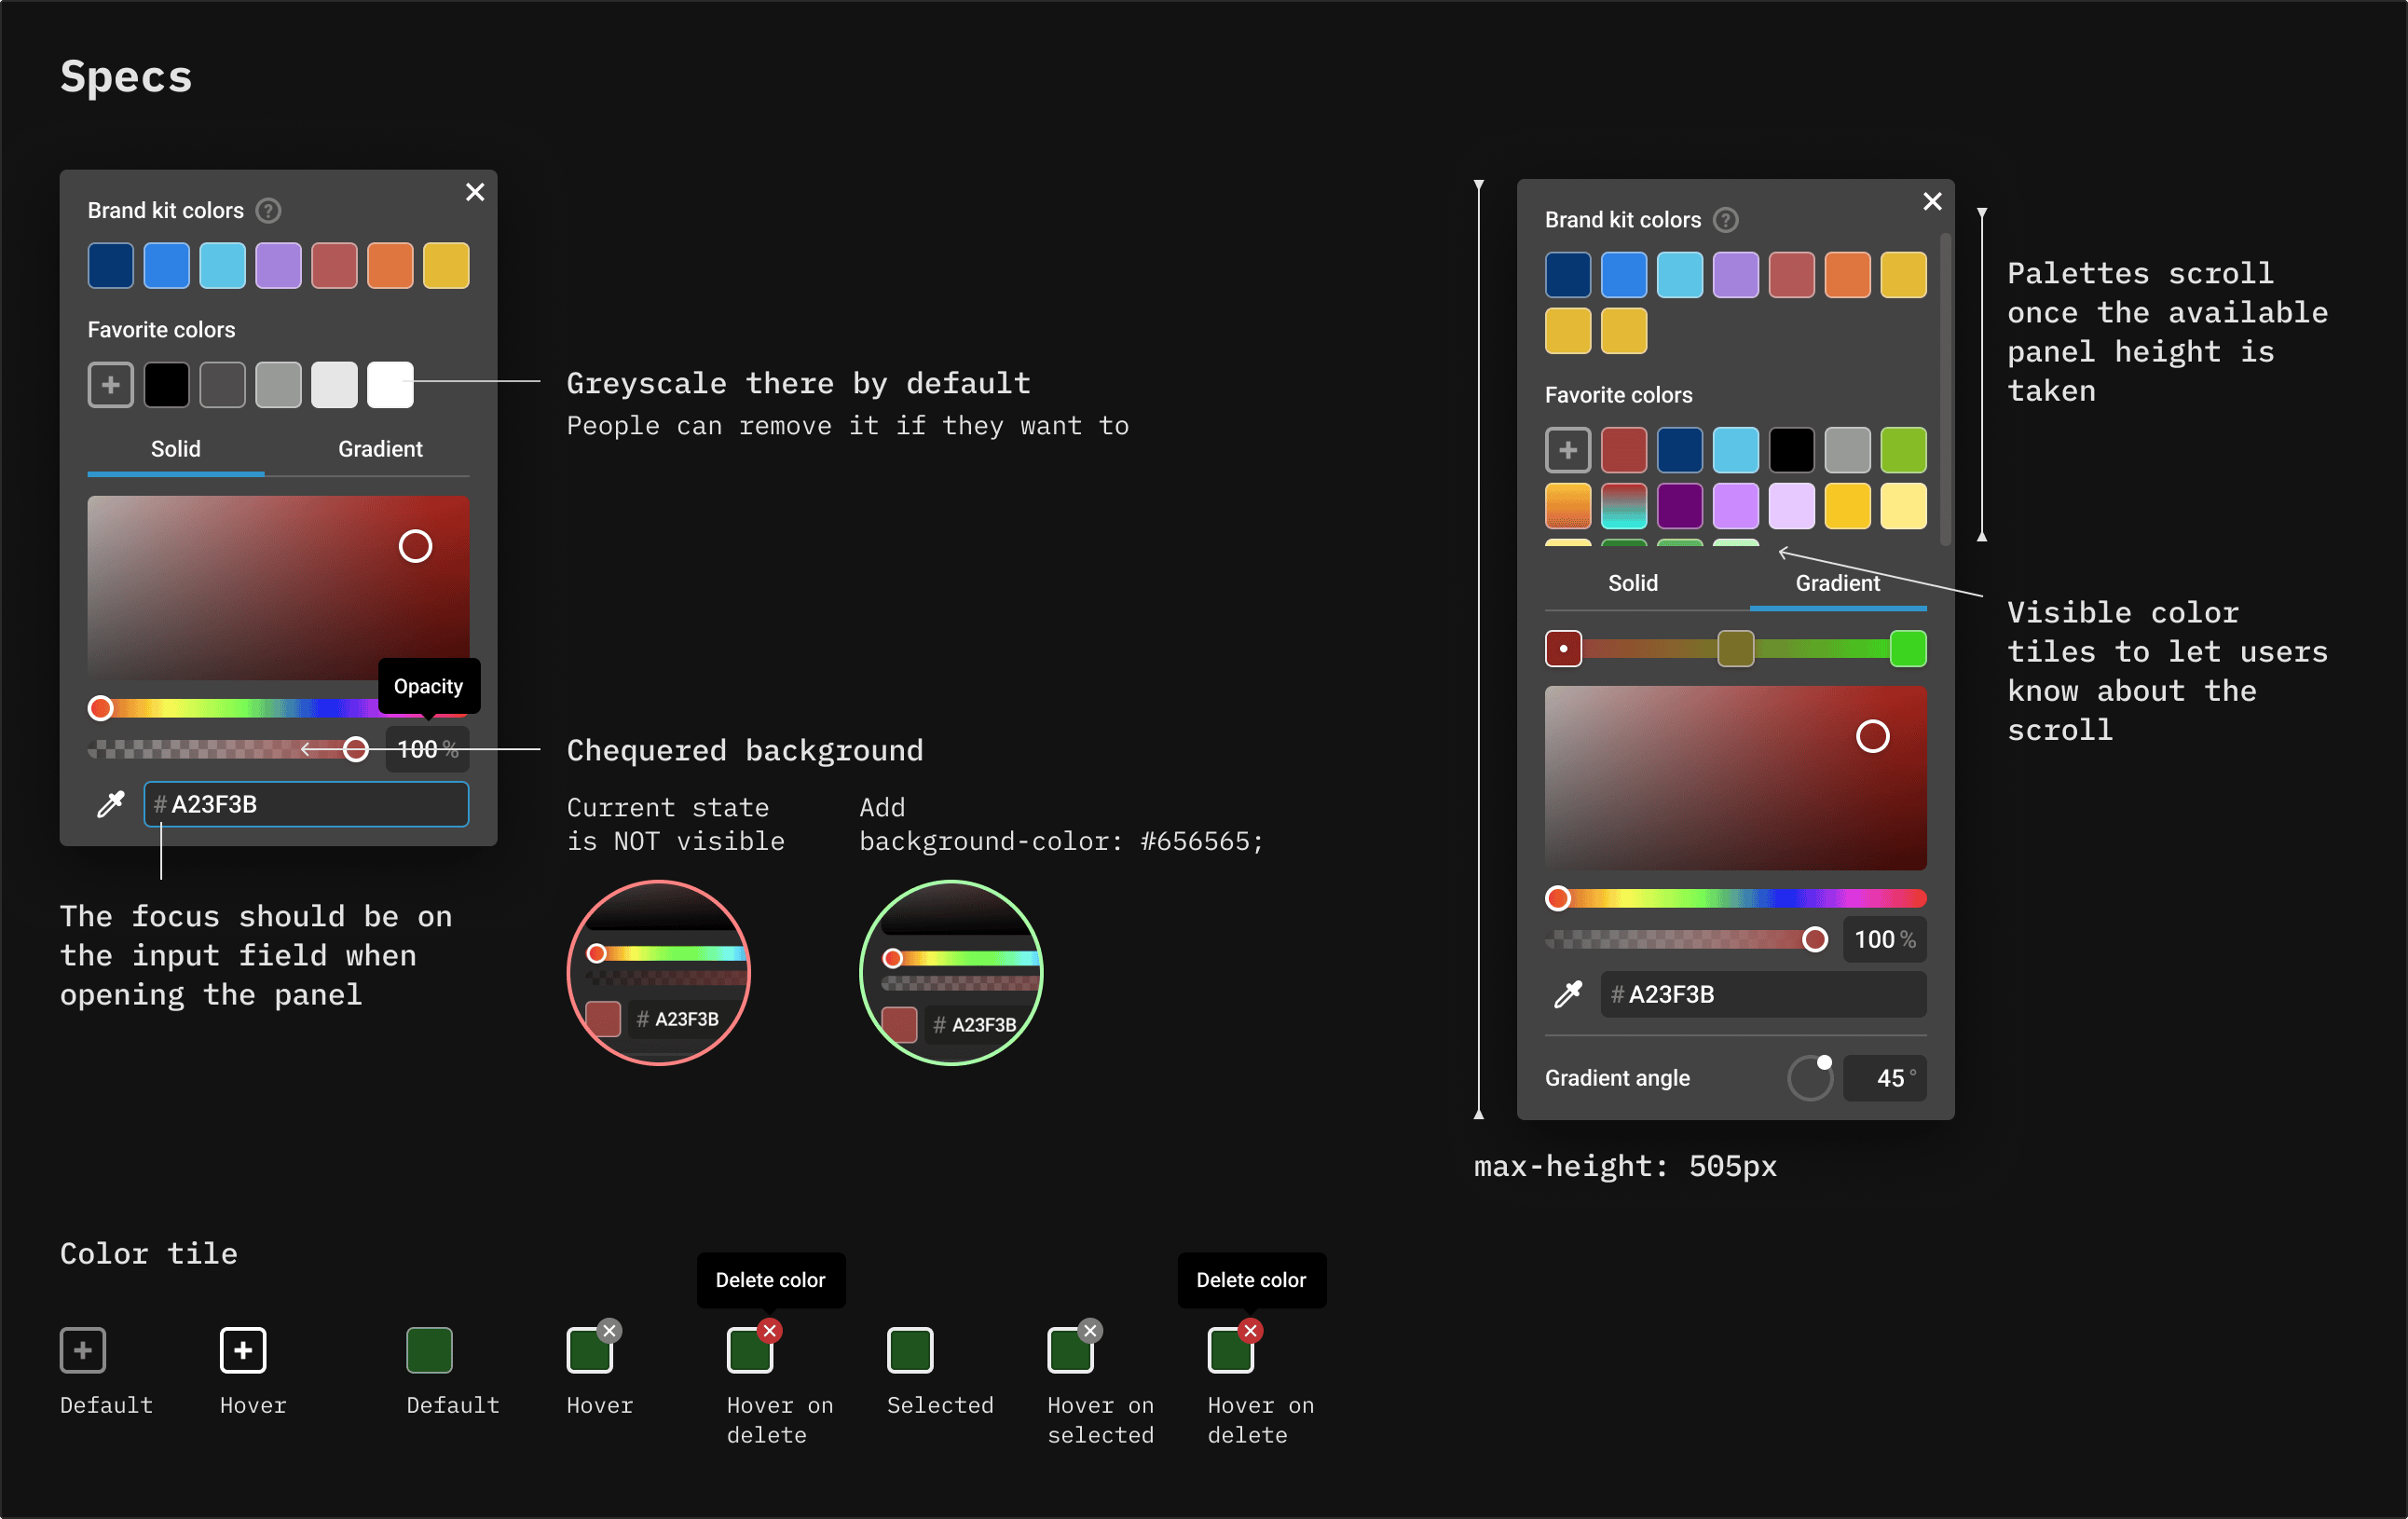The width and height of the screenshot is (2408, 1519).
Task: Select the Default green color tile
Action: pyautogui.click(x=430, y=1350)
